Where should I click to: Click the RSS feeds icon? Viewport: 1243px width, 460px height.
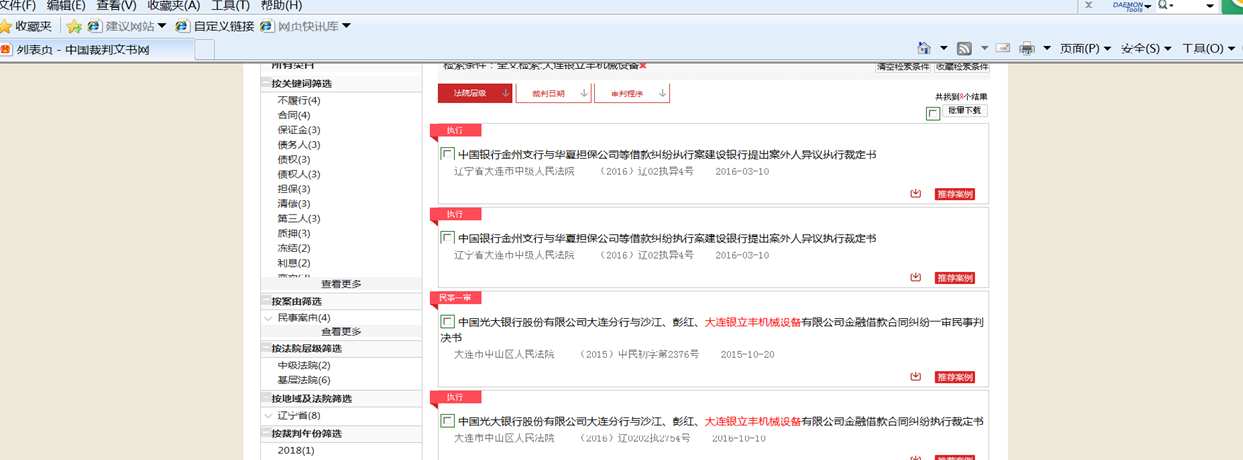[x=964, y=48]
